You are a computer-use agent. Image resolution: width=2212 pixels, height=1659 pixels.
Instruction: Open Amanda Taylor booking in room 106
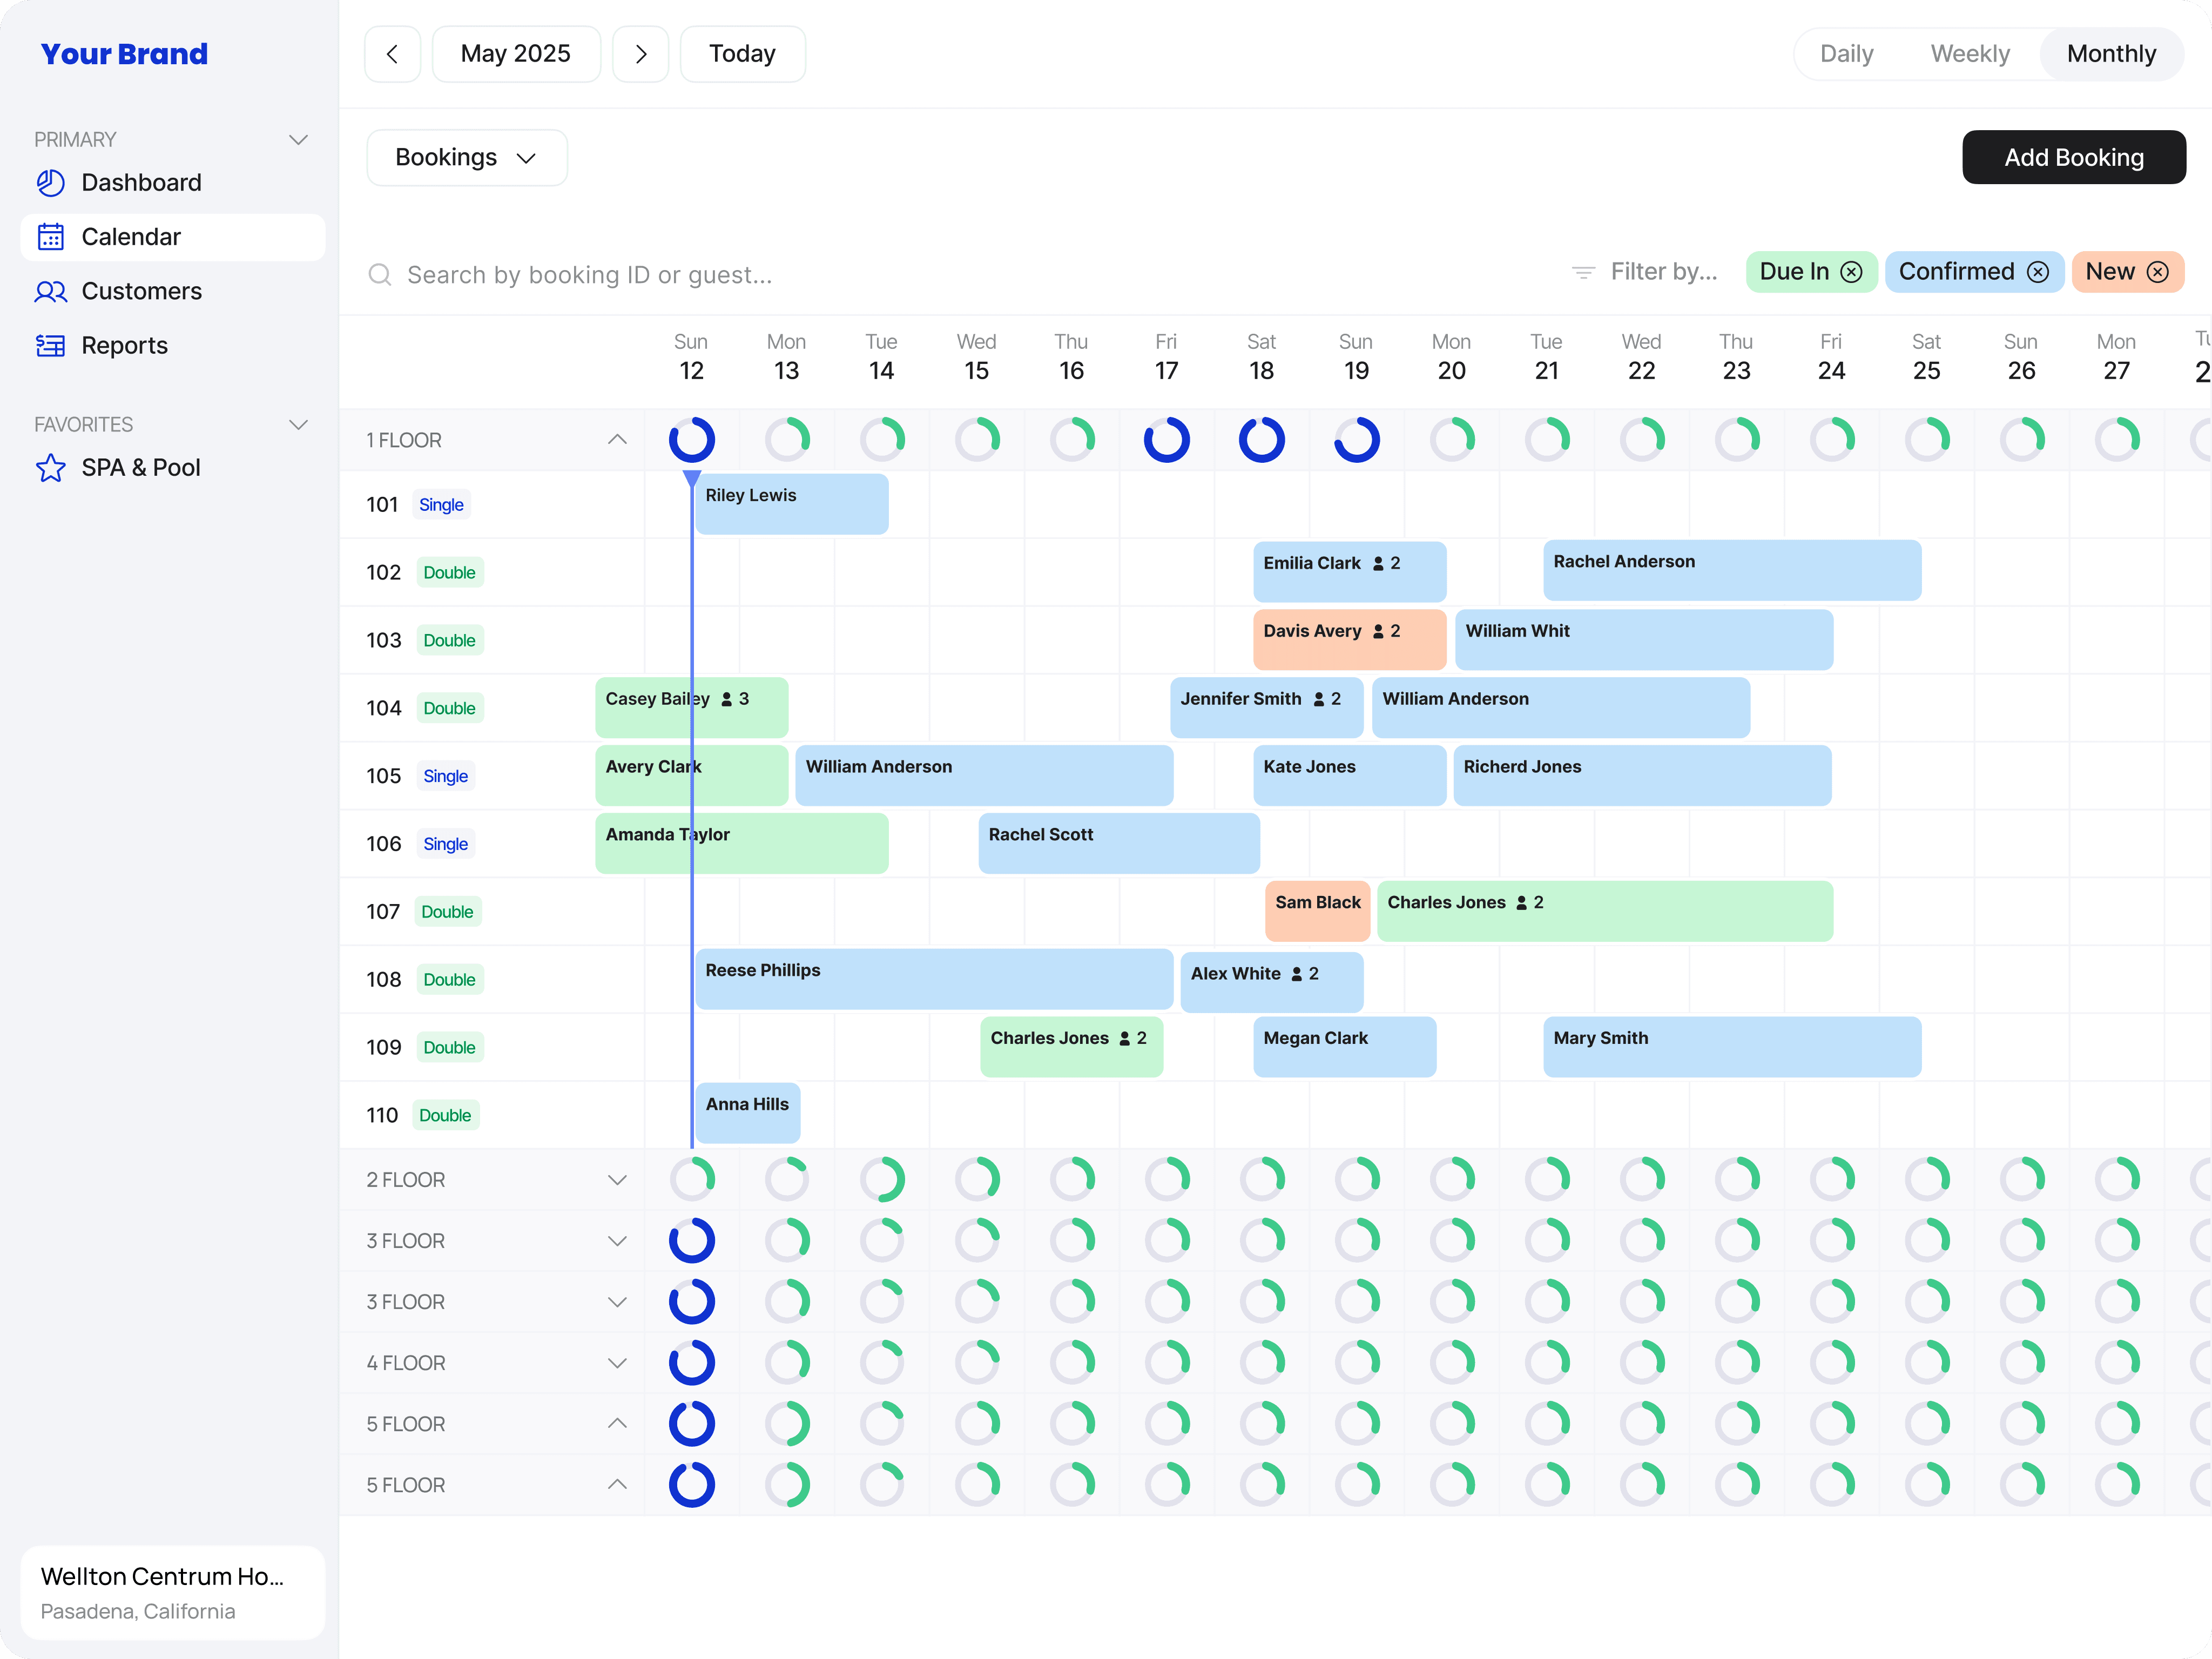[x=741, y=843]
